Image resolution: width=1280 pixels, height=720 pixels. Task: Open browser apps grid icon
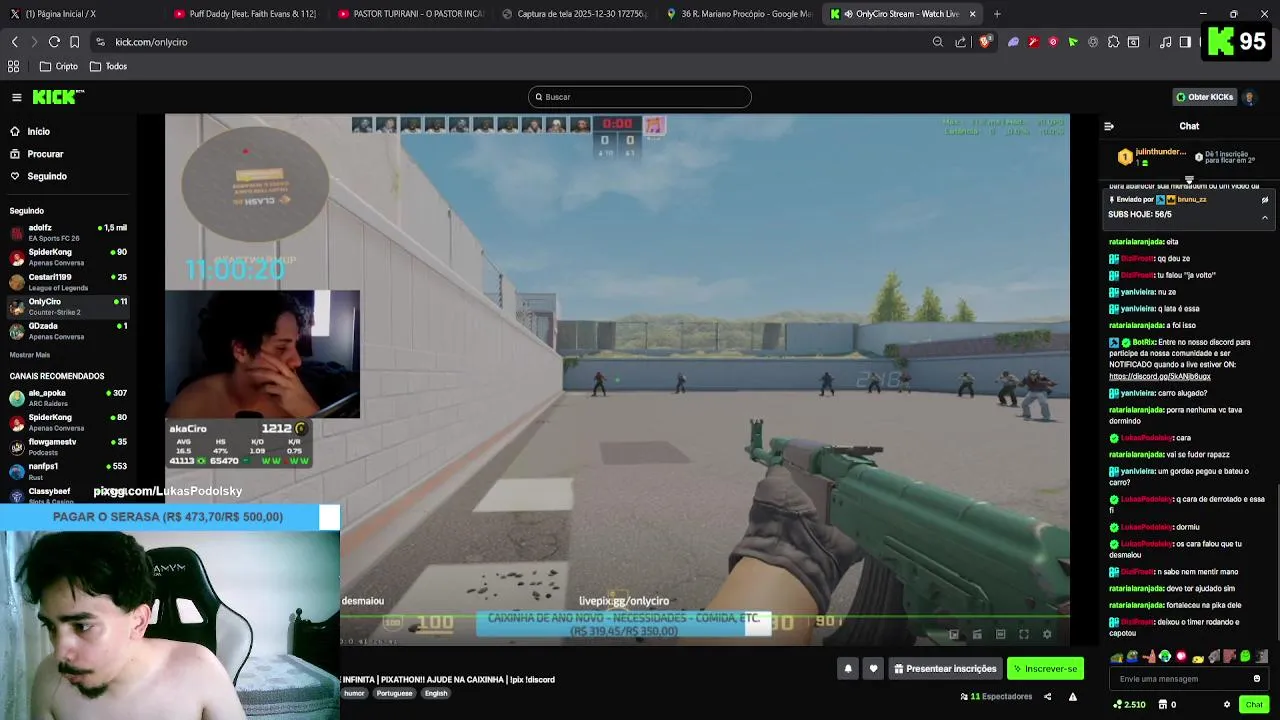[14, 66]
